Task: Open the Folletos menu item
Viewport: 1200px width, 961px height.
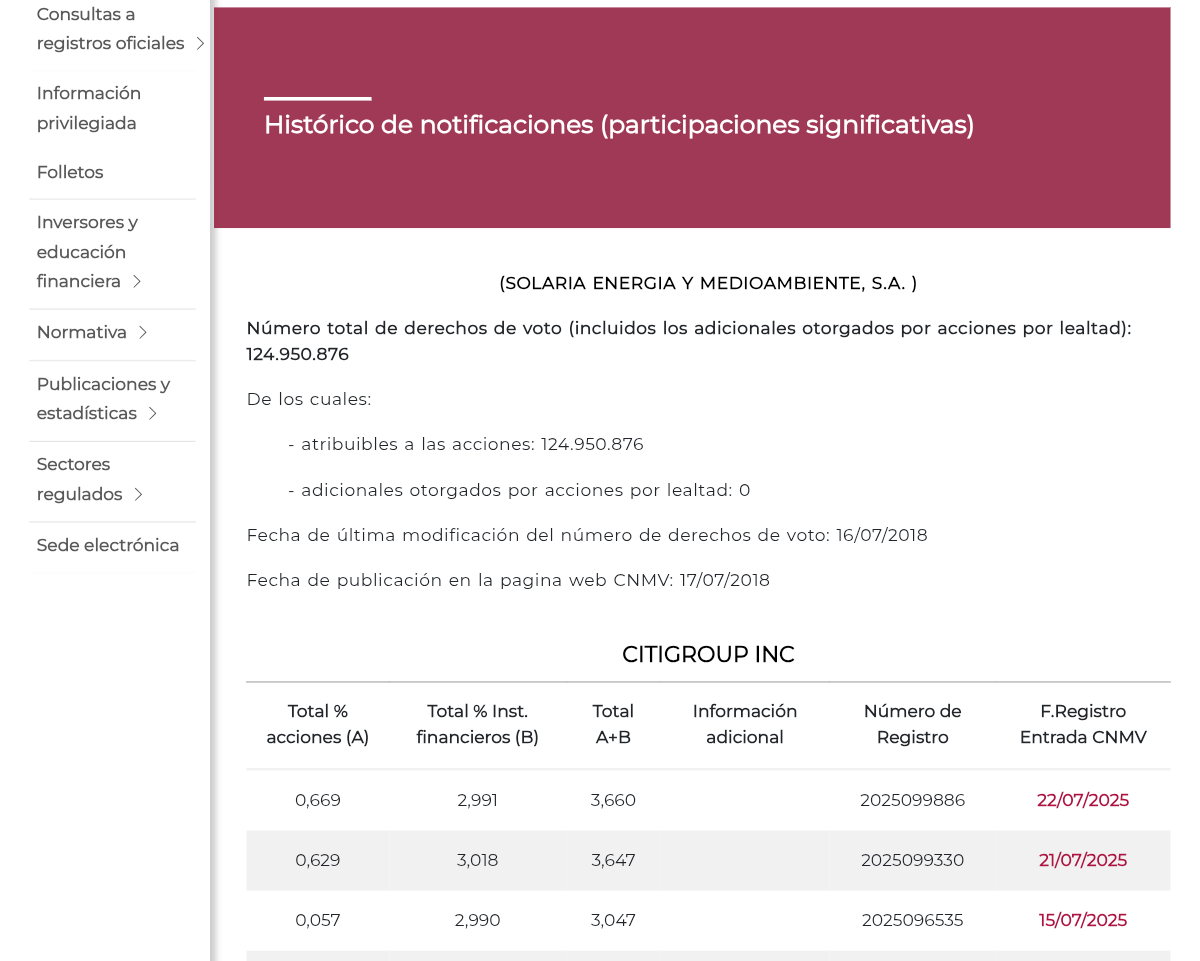Action: [70, 172]
